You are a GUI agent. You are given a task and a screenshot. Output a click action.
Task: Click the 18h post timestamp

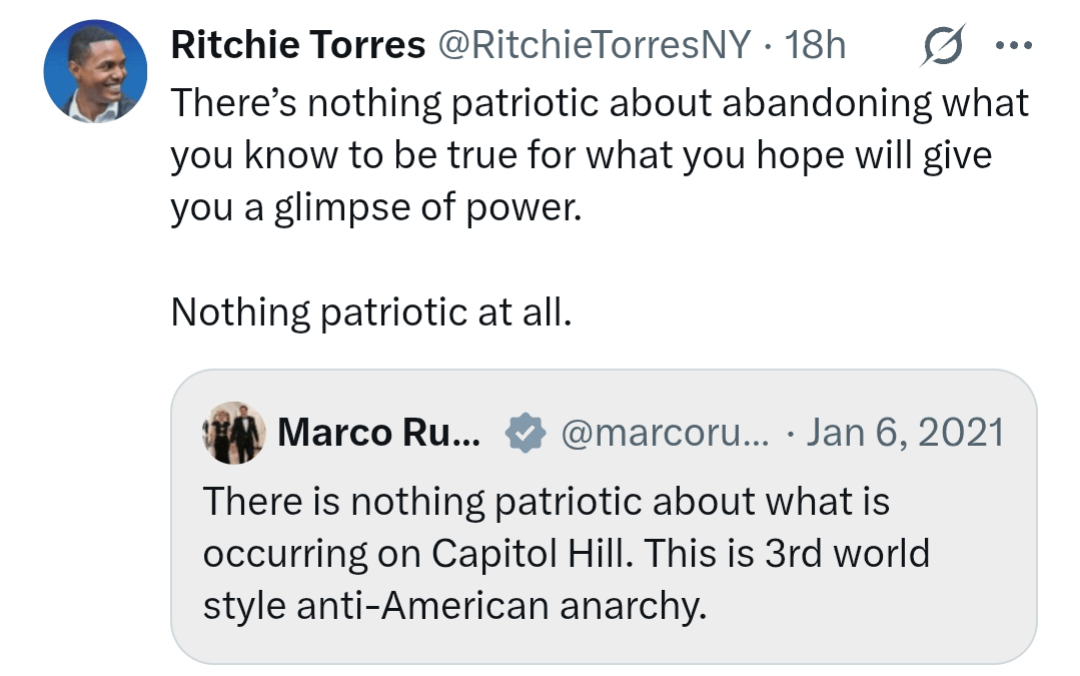tap(816, 45)
